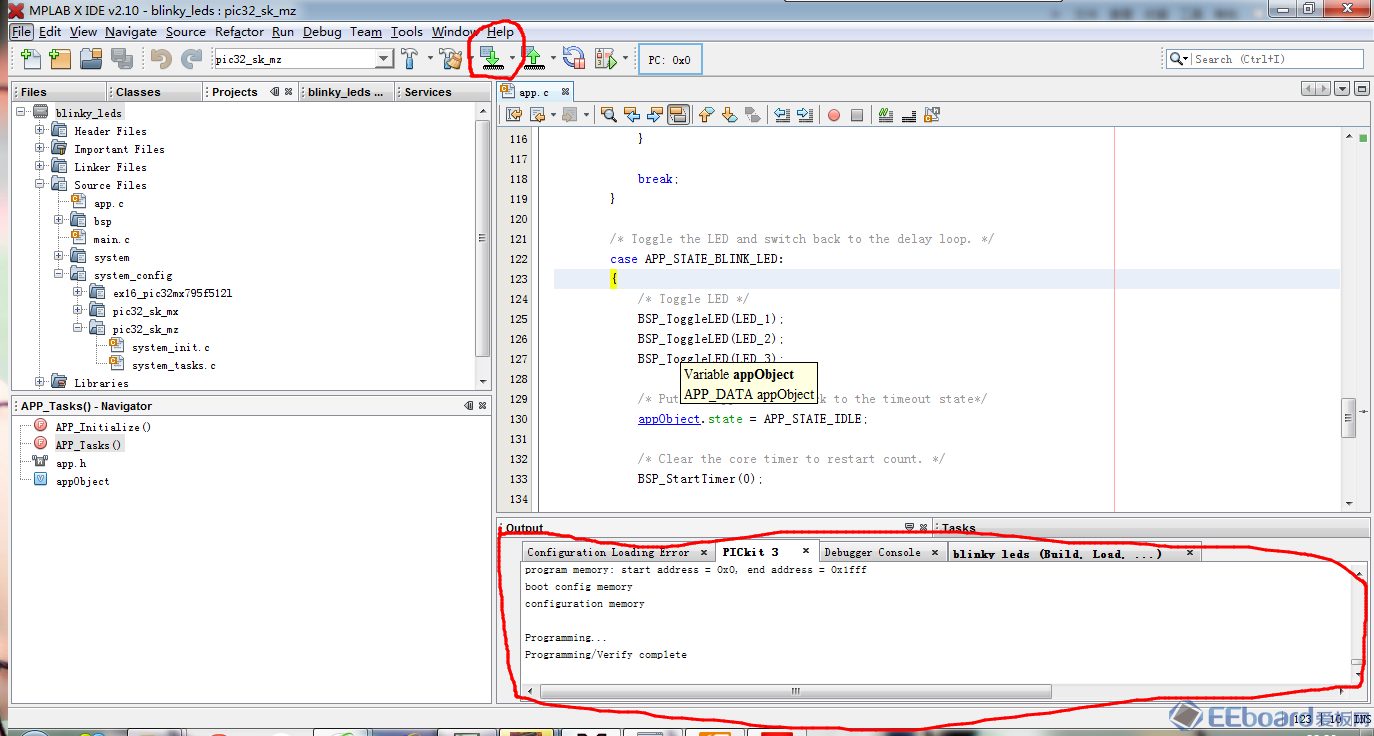Click the Search (Ctrl+I) input field
The width and height of the screenshot is (1374, 736).
[1276, 59]
